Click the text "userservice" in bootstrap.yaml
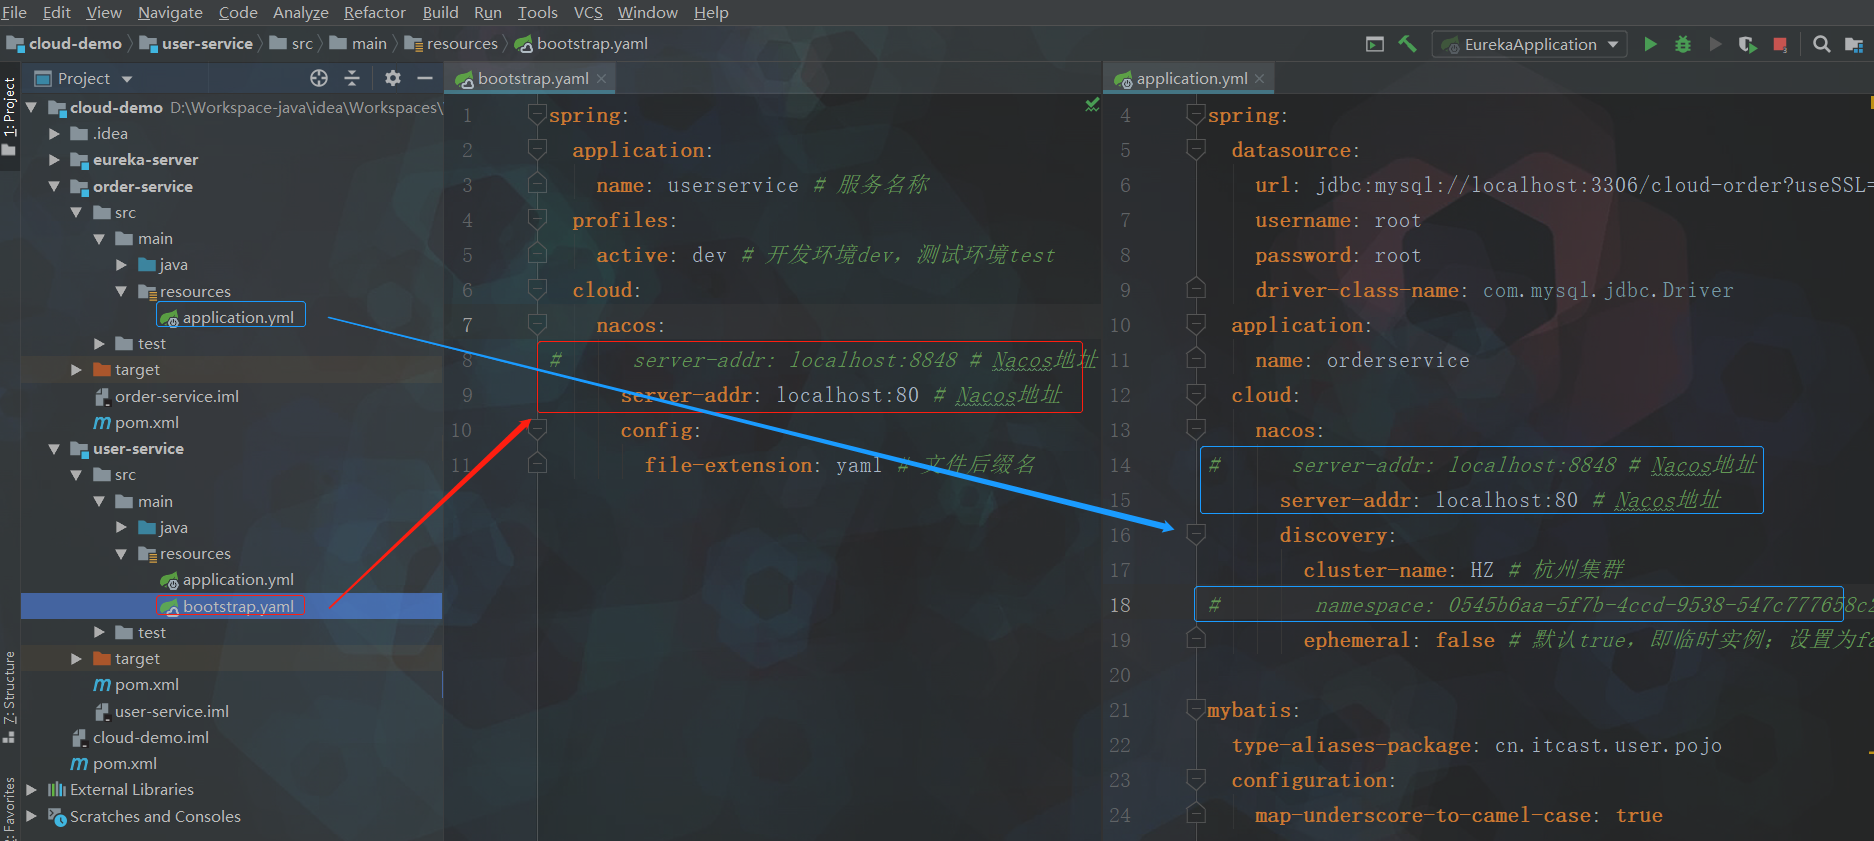 click(x=733, y=185)
